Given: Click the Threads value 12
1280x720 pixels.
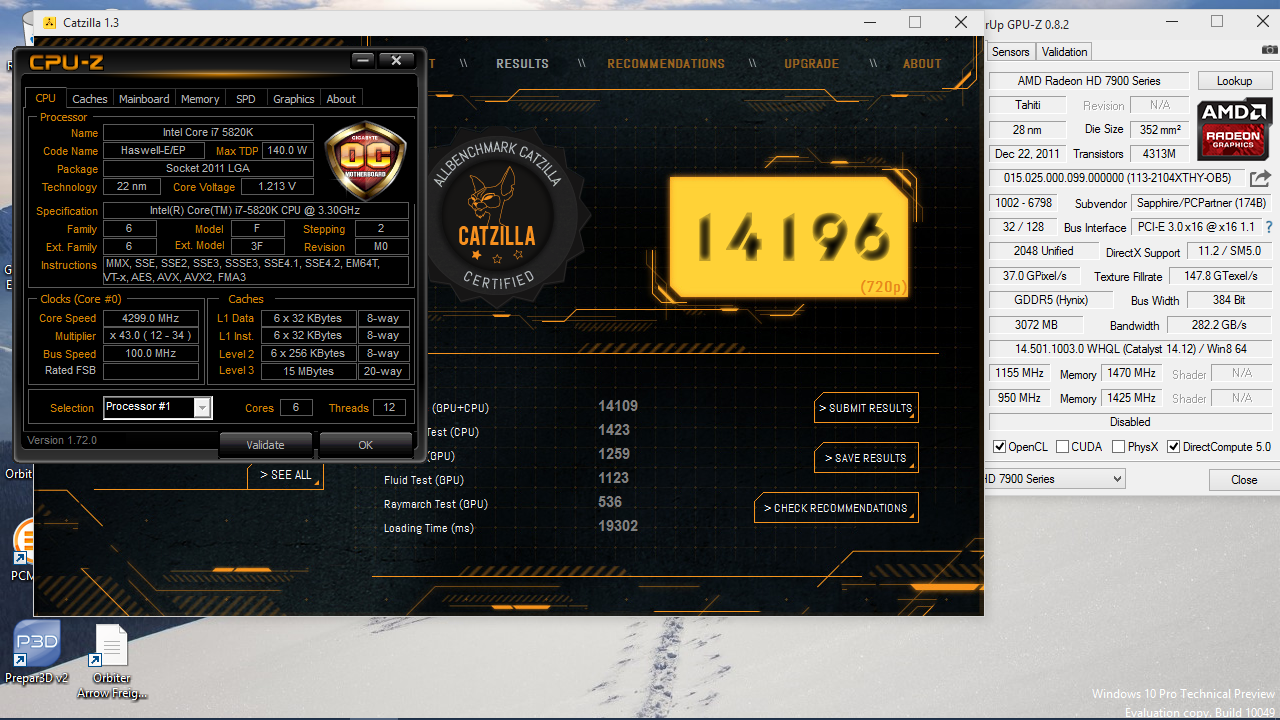Looking at the screenshot, I should [x=388, y=408].
